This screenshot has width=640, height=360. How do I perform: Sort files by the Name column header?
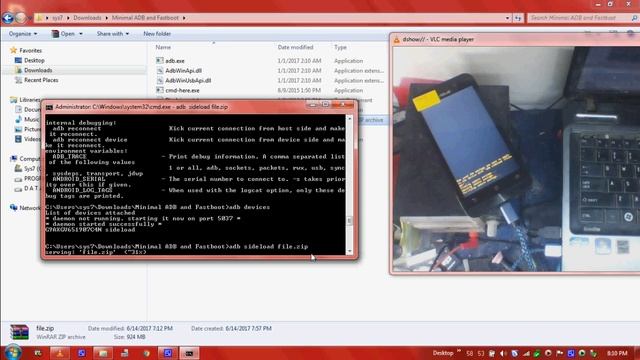[163, 47]
